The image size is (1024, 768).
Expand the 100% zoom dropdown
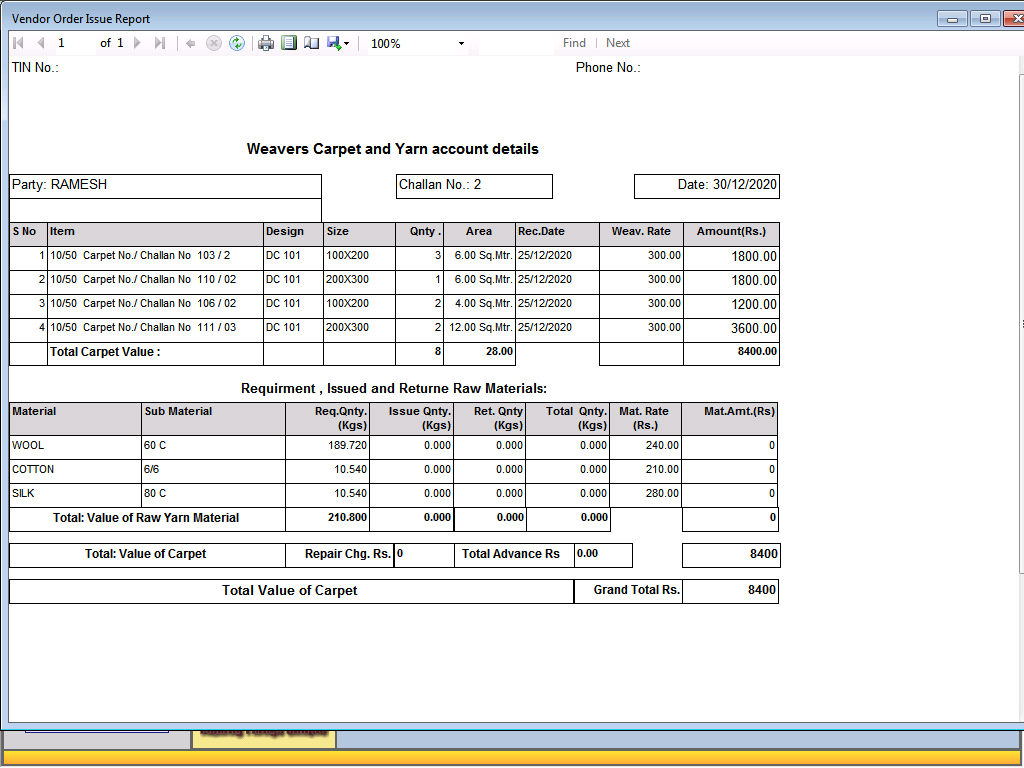click(461, 44)
